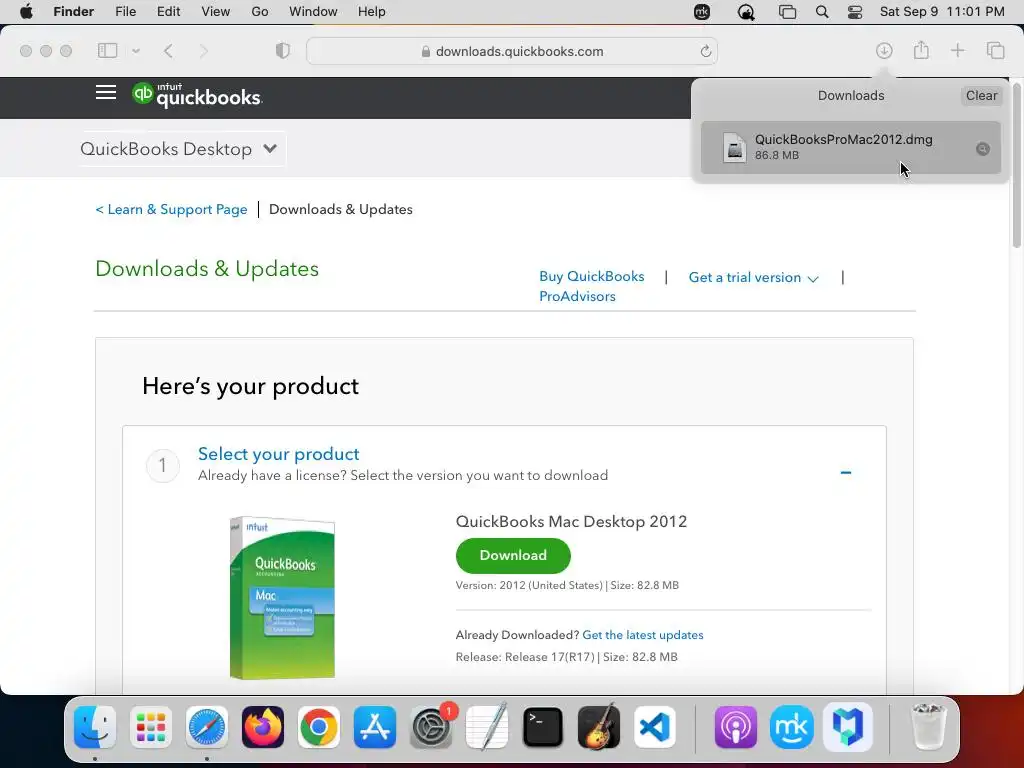Click the mk menu bar icon
Viewport: 1024px width, 768px height.
(701, 12)
